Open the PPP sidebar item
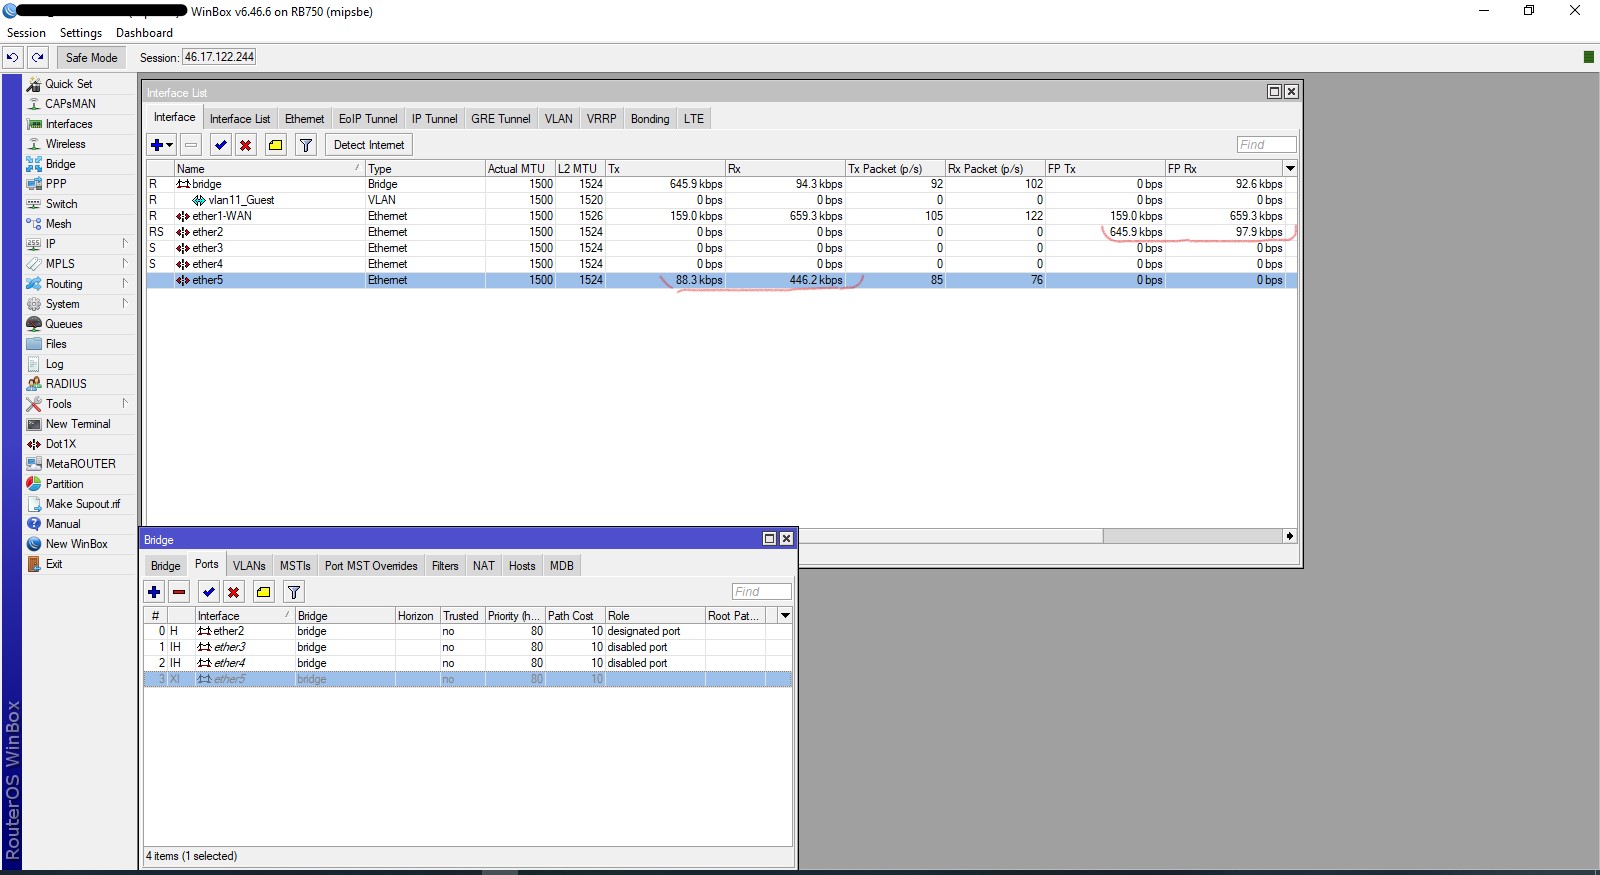The width and height of the screenshot is (1600, 875). click(56, 184)
